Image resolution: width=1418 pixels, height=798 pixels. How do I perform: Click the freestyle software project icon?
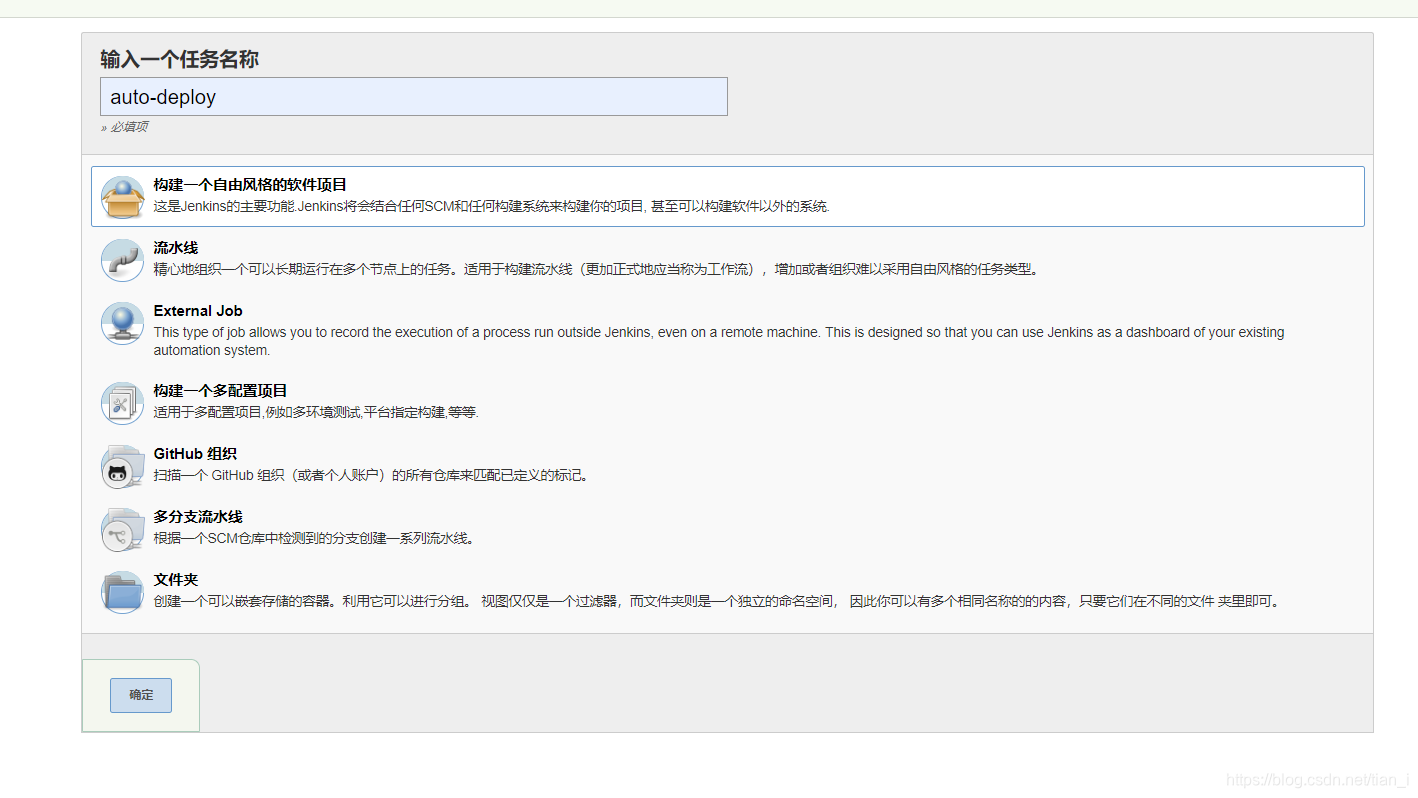[122, 197]
